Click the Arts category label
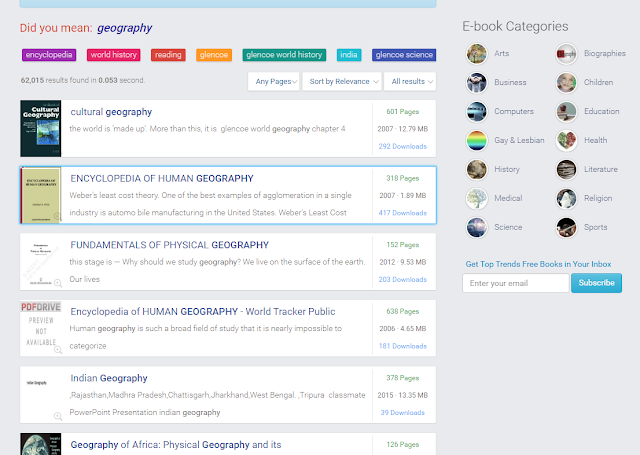 501,53
